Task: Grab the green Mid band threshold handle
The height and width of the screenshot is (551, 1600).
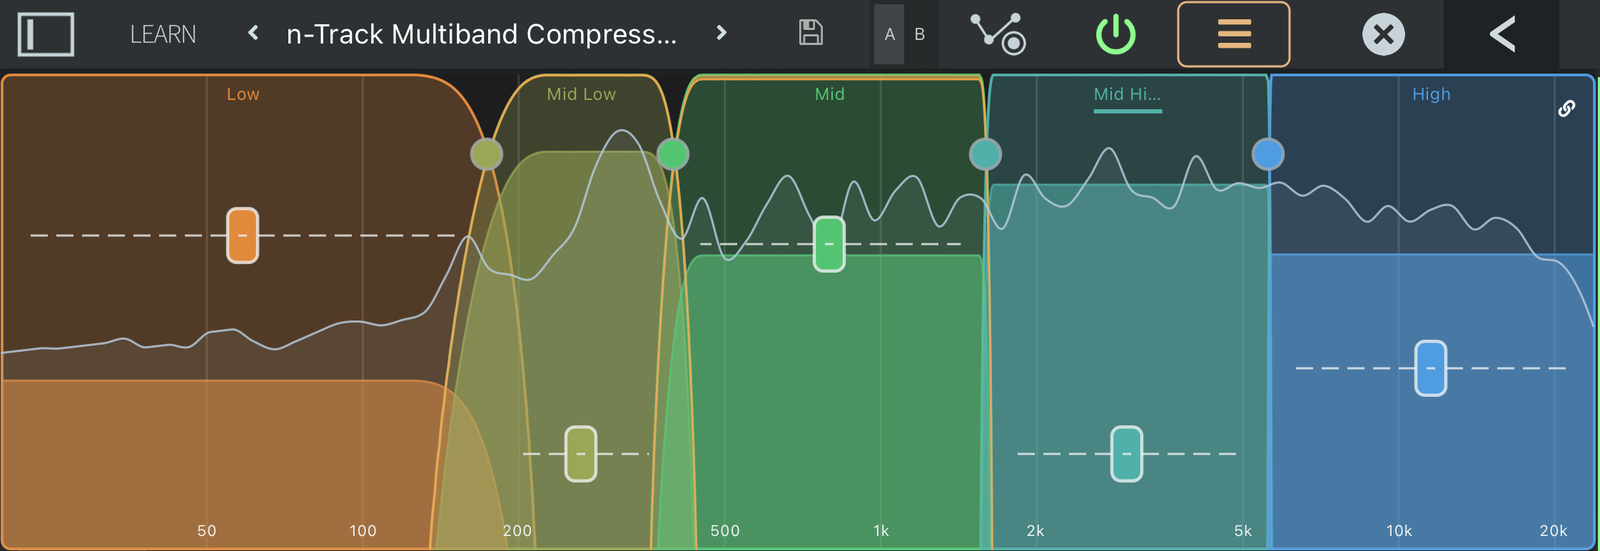Action: pos(829,244)
